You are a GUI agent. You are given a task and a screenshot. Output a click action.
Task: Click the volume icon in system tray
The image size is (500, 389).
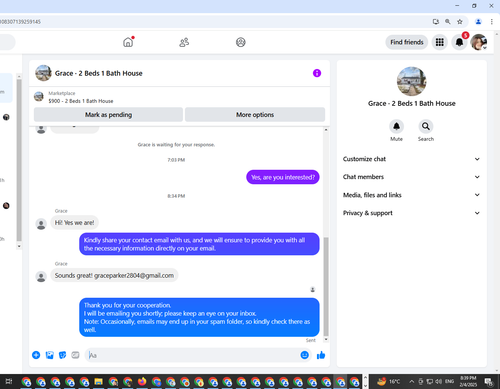coord(439,381)
